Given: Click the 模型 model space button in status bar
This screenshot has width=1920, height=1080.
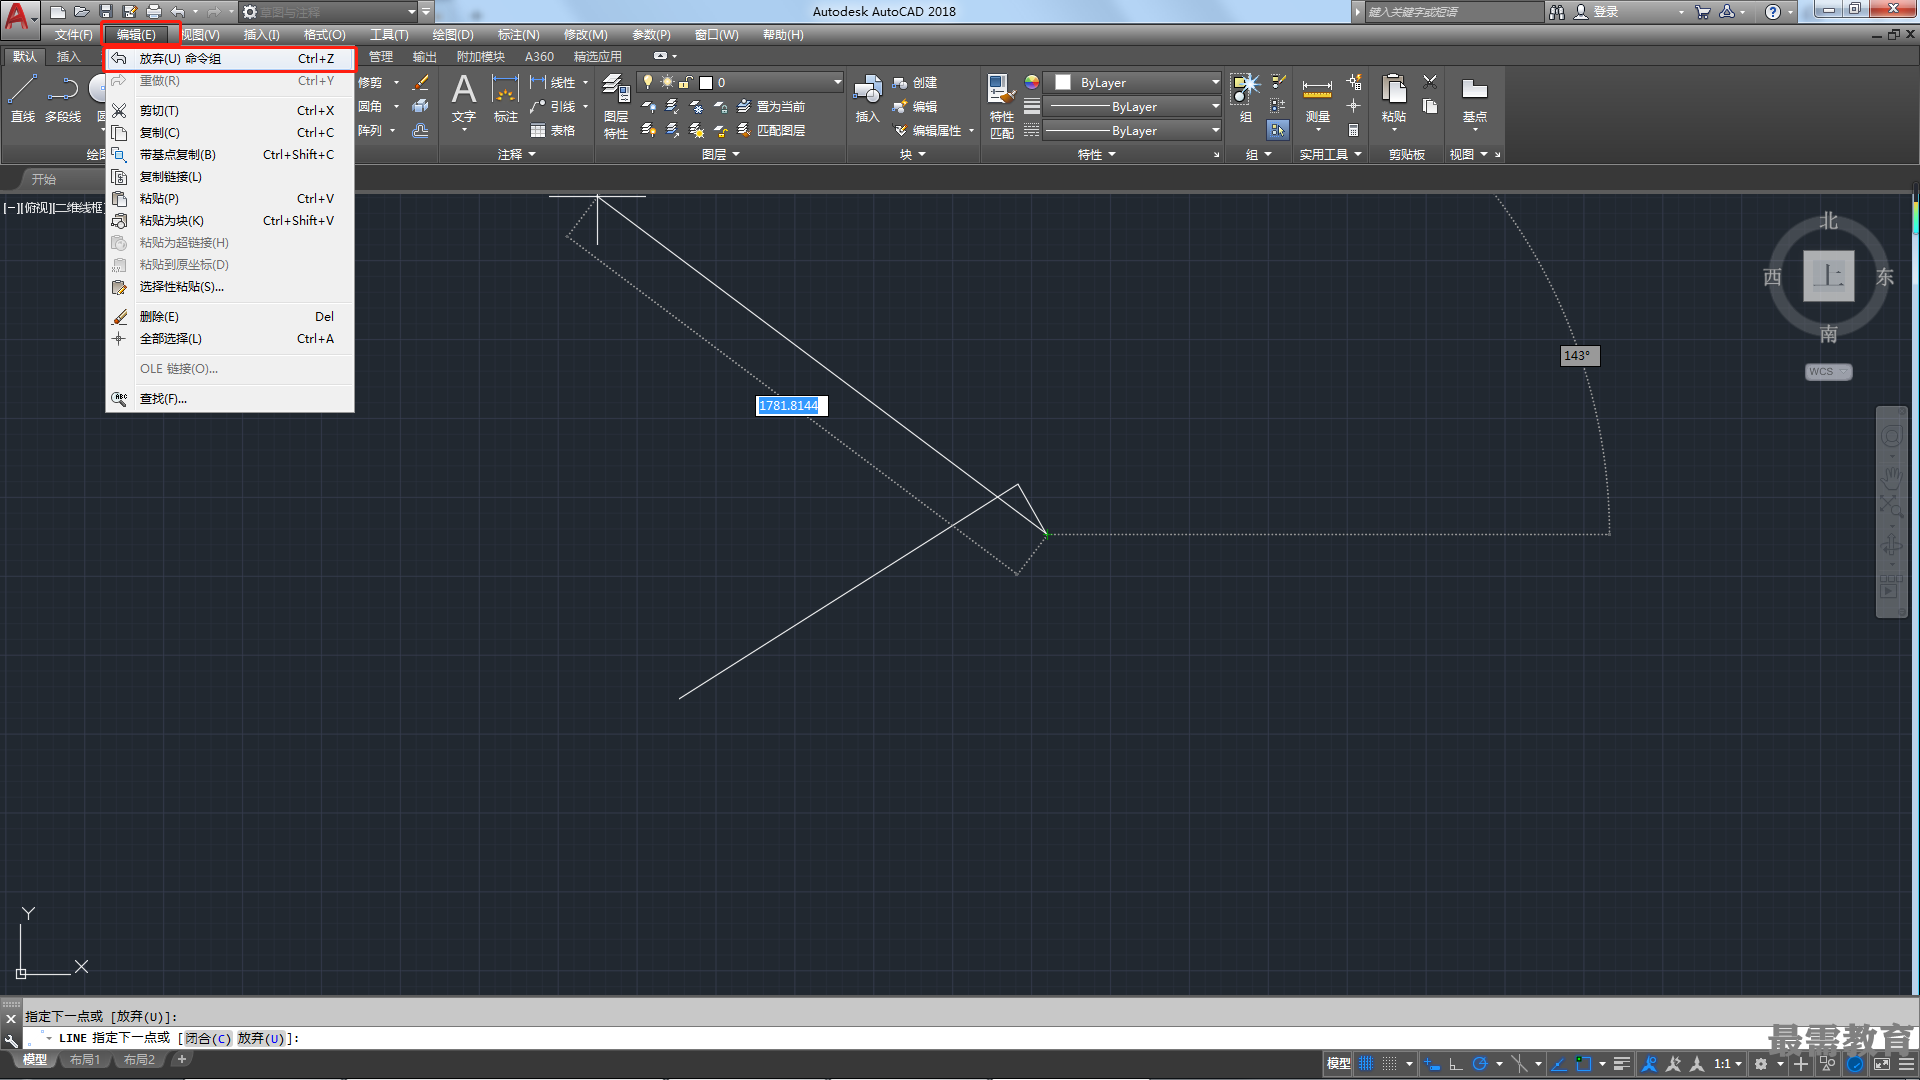Looking at the screenshot, I should [x=1338, y=1064].
